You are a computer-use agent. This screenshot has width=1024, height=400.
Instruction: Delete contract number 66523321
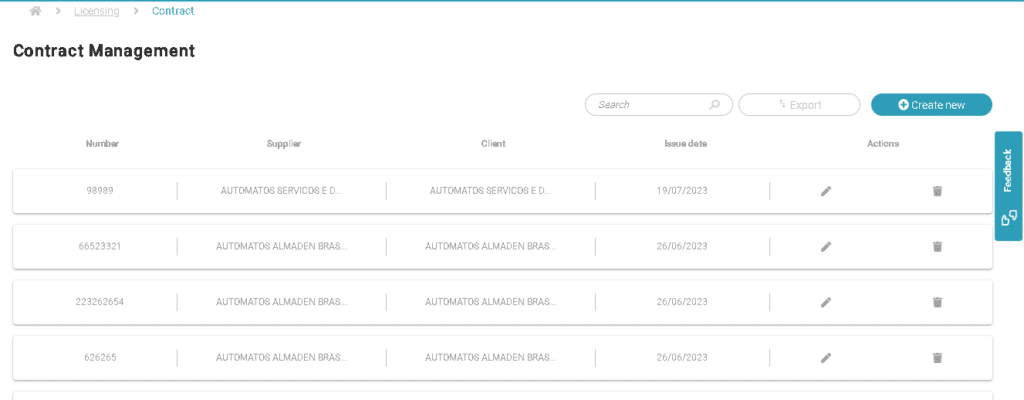(937, 246)
